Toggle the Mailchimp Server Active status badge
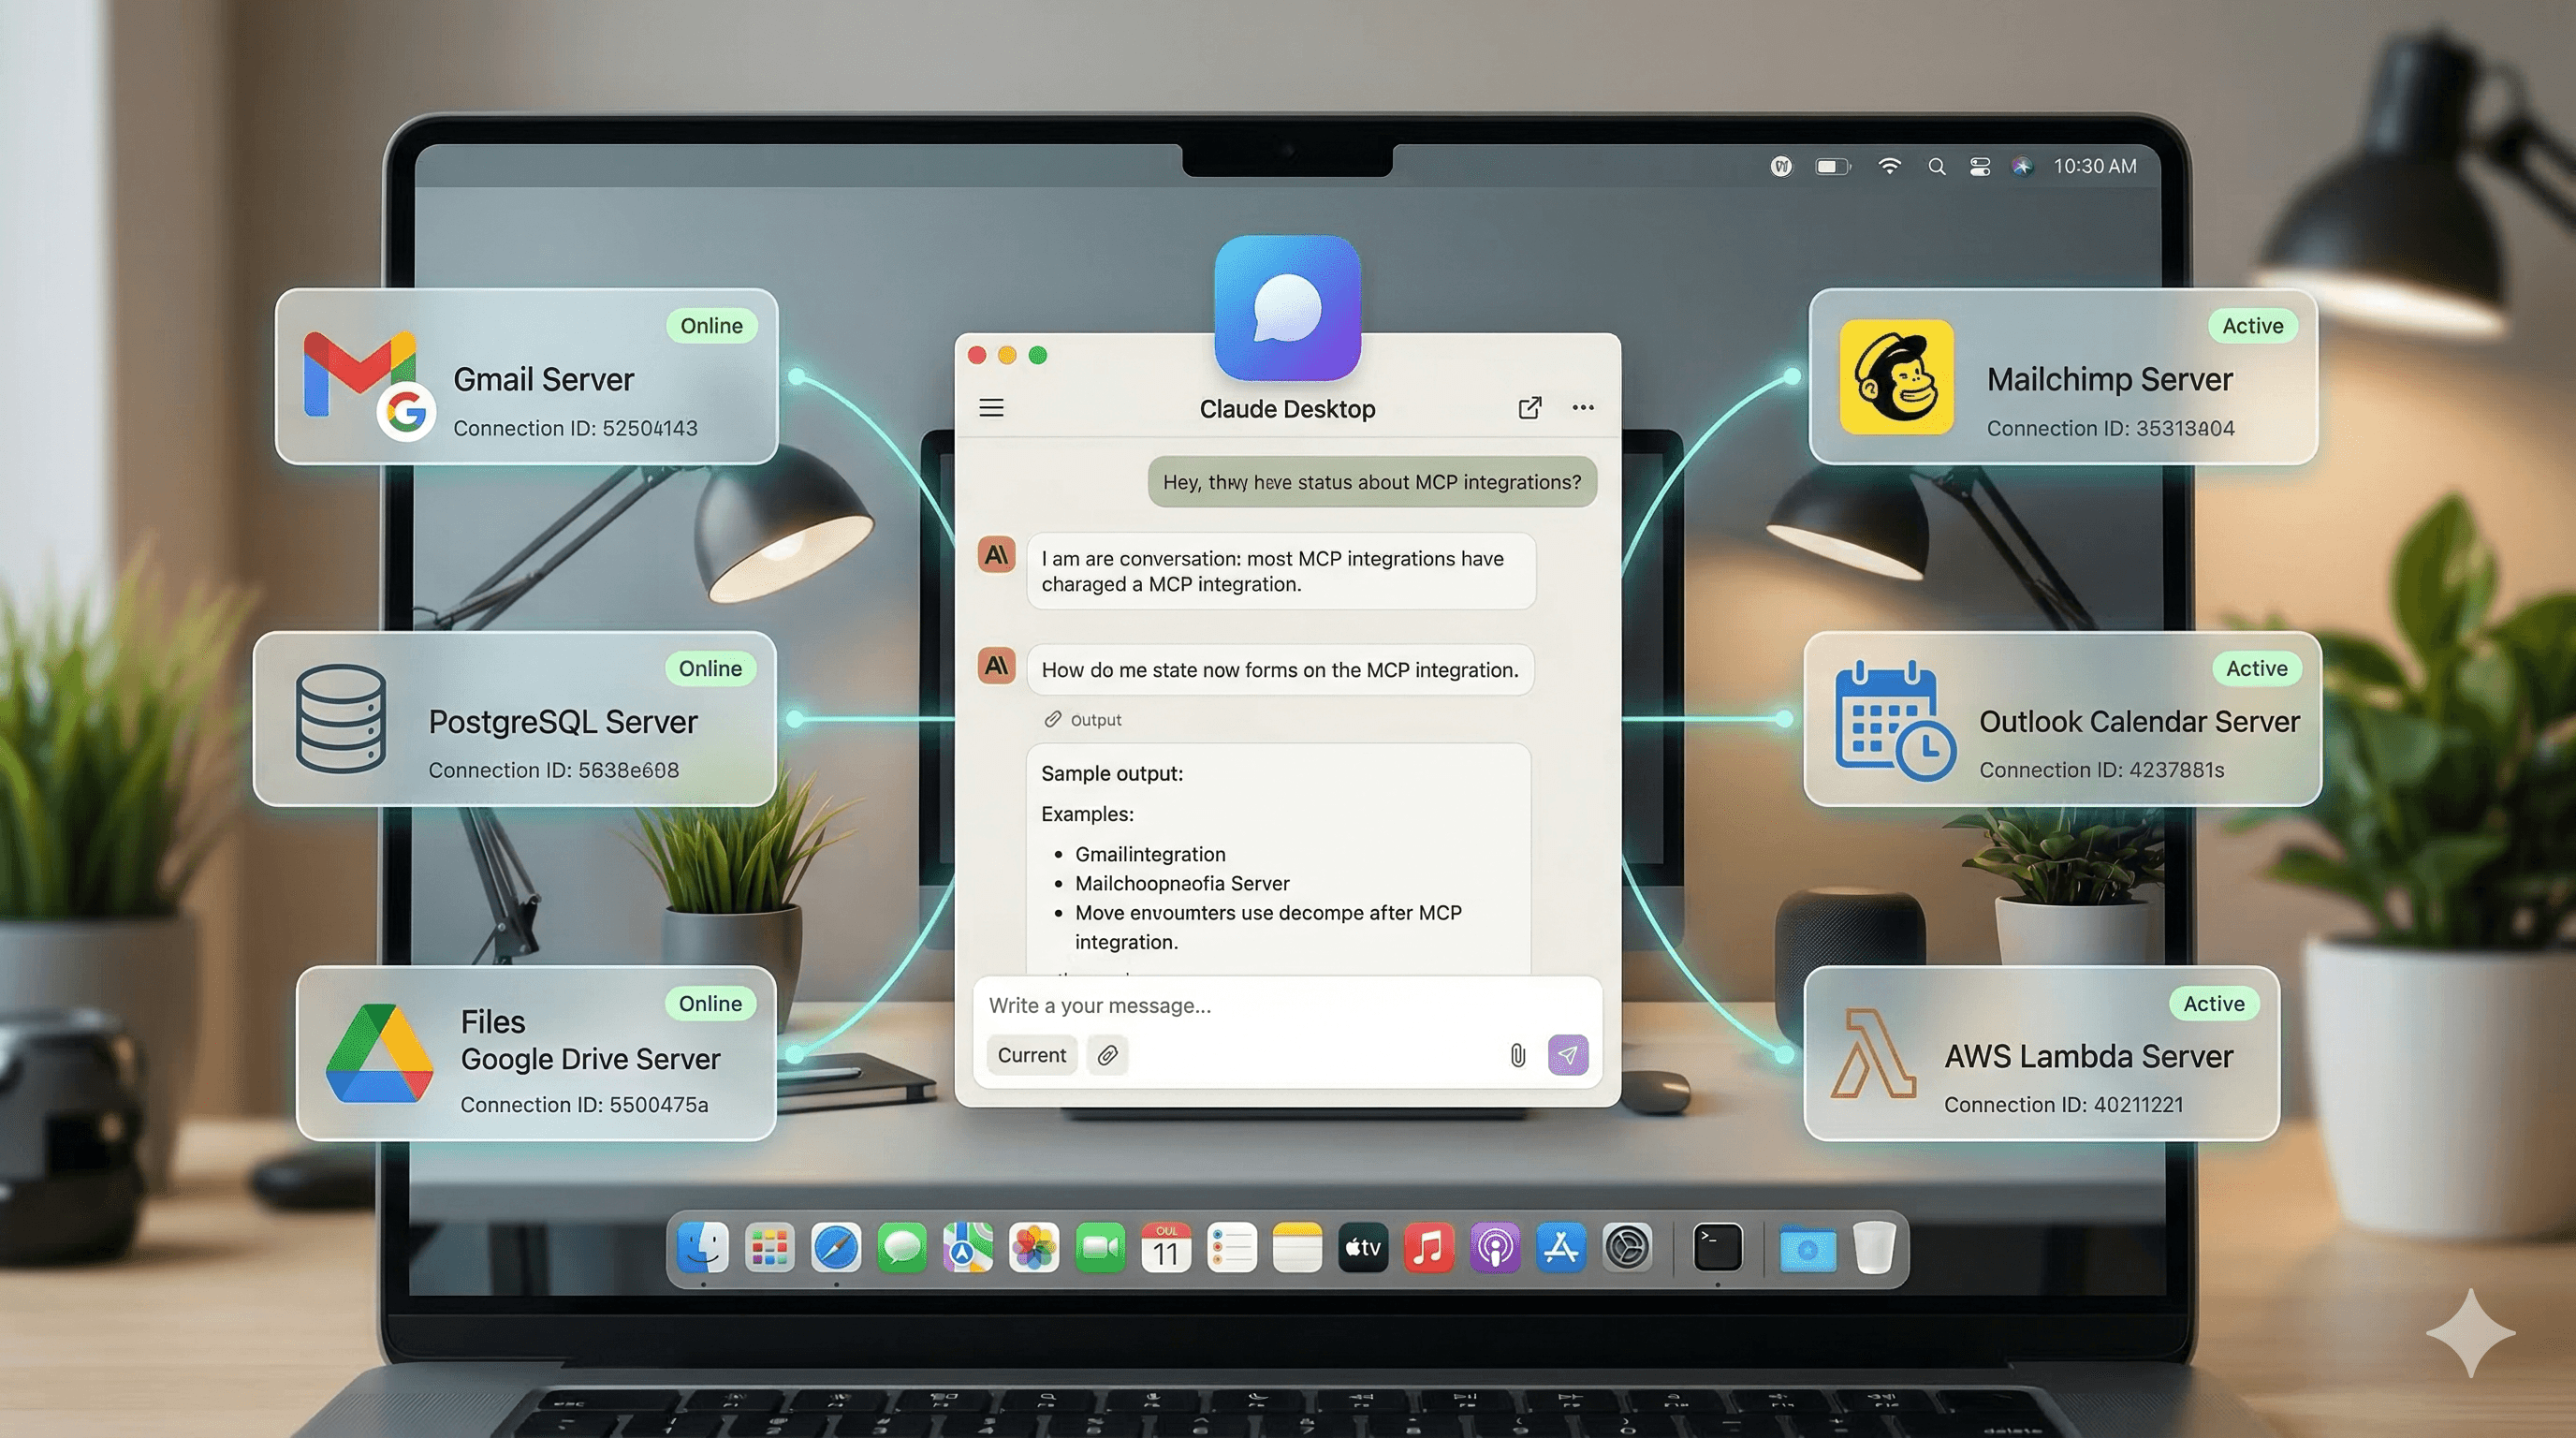This screenshot has height=1438, width=2576. (x=2251, y=325)
